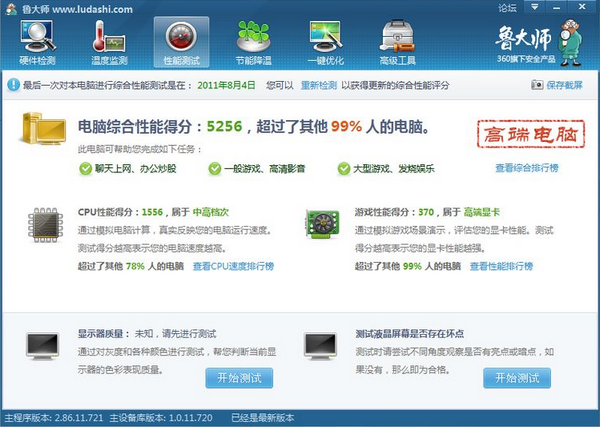
Task: Open the title bar dropdown menu arrow
Action: click(535, 7)
